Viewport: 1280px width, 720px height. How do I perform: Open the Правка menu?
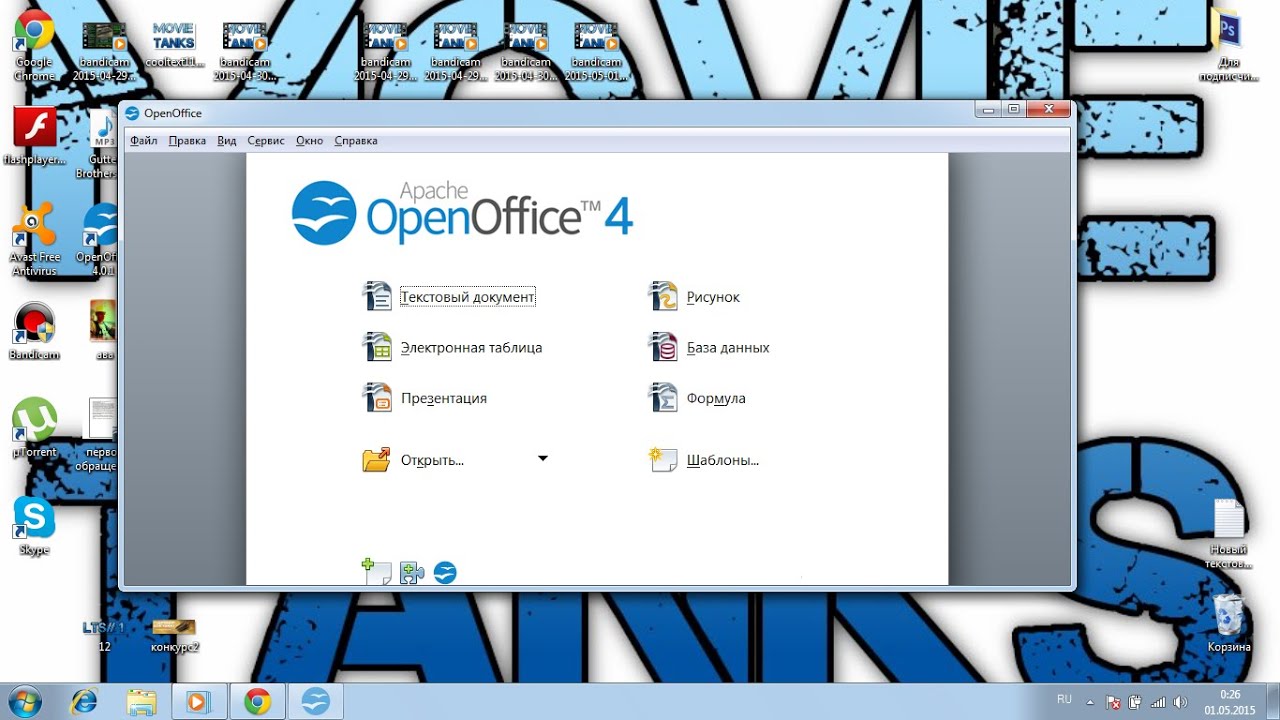coord(187,141)
